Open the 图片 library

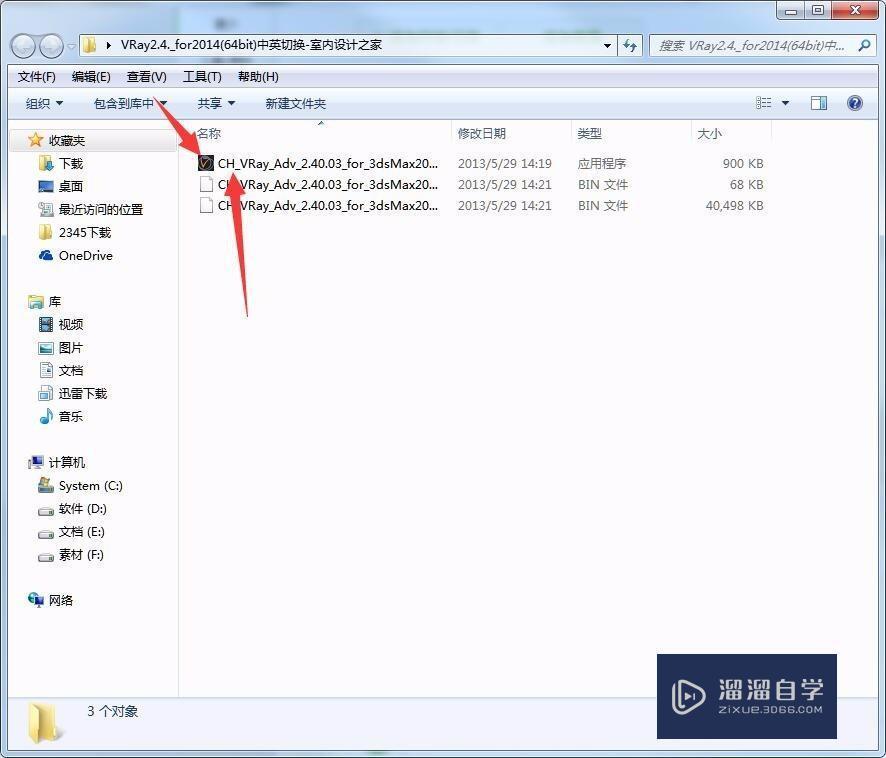[x=71, y=347]
